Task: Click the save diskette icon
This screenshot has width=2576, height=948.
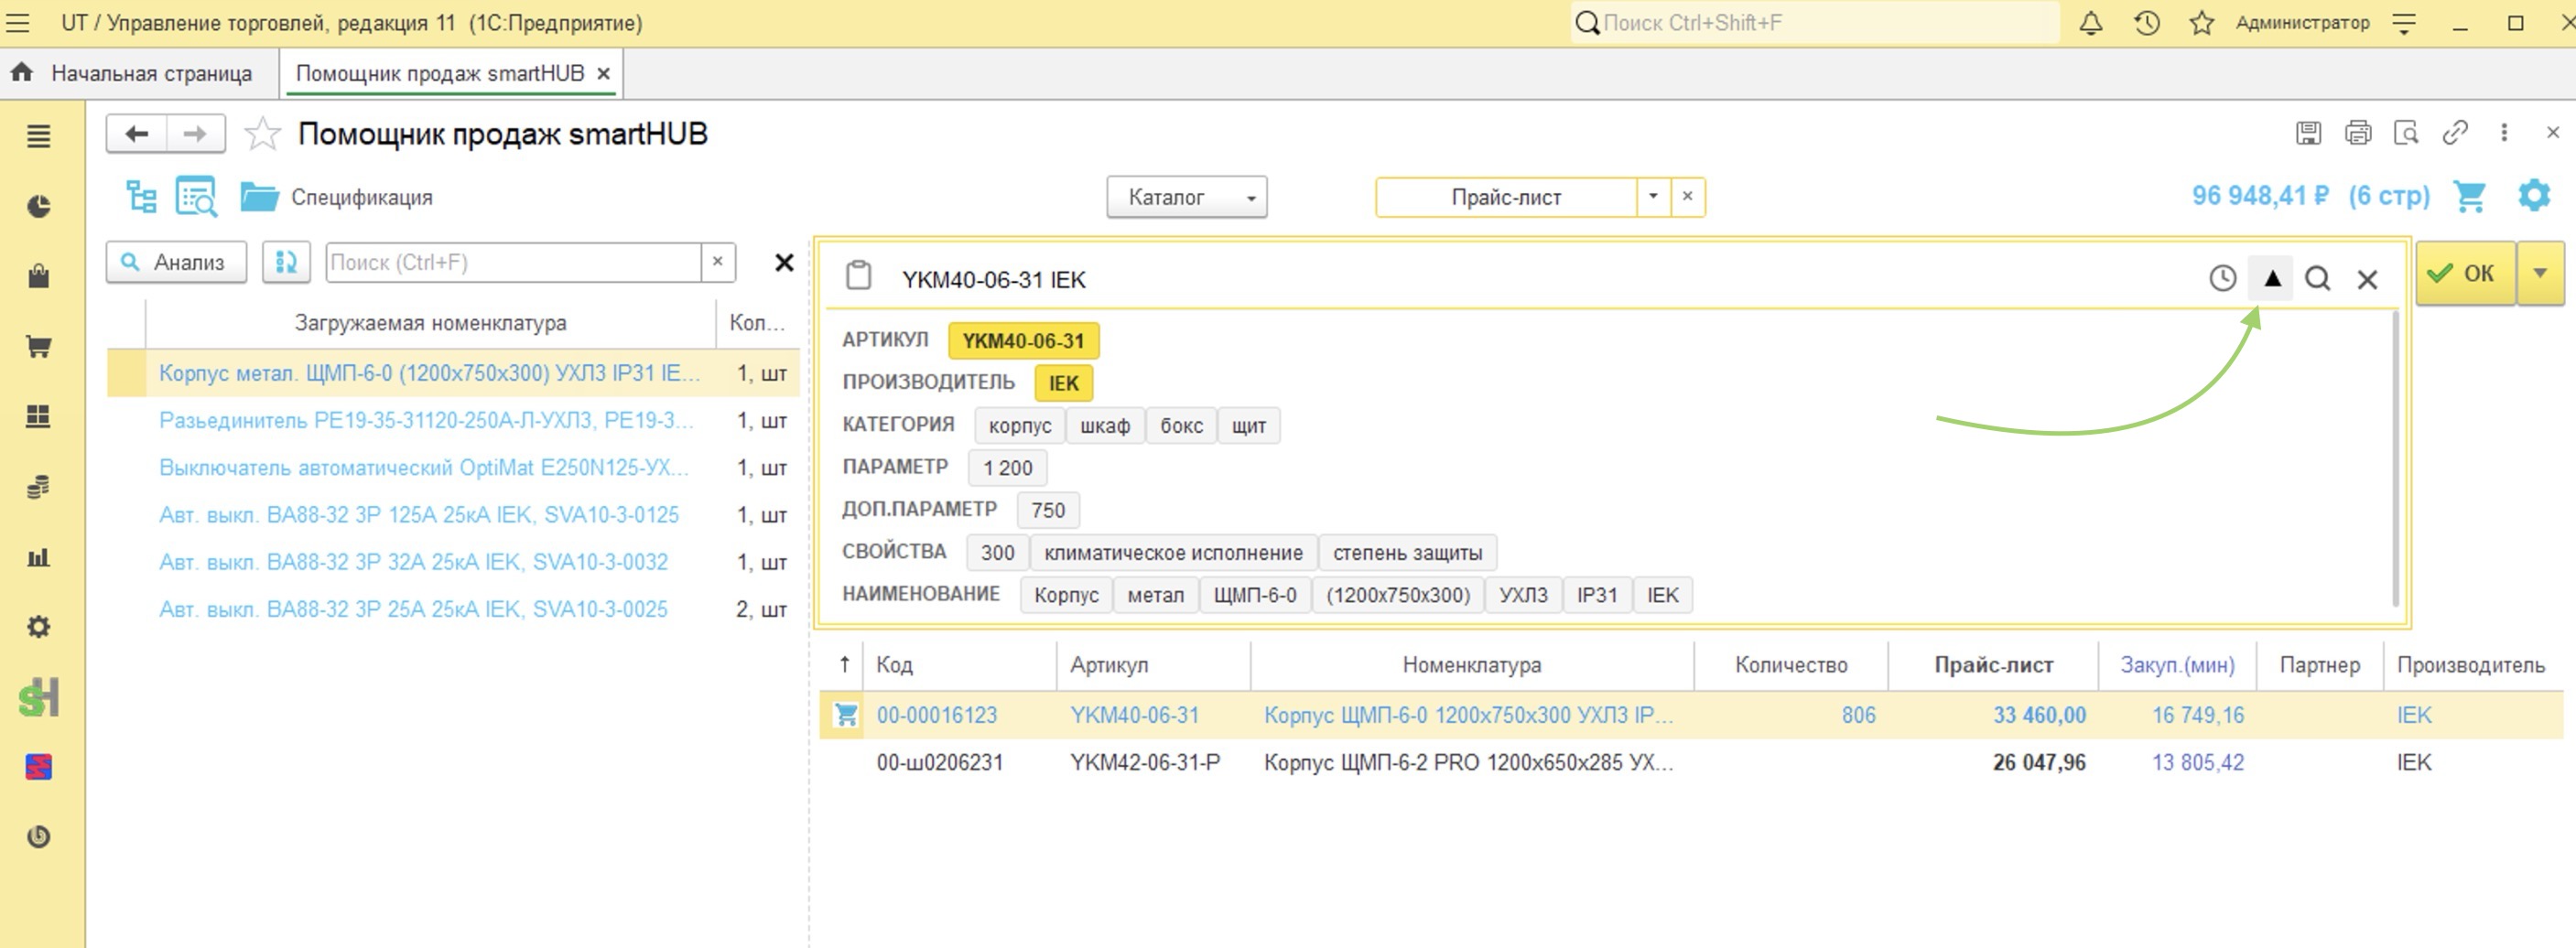Action: coord(2308,133)
